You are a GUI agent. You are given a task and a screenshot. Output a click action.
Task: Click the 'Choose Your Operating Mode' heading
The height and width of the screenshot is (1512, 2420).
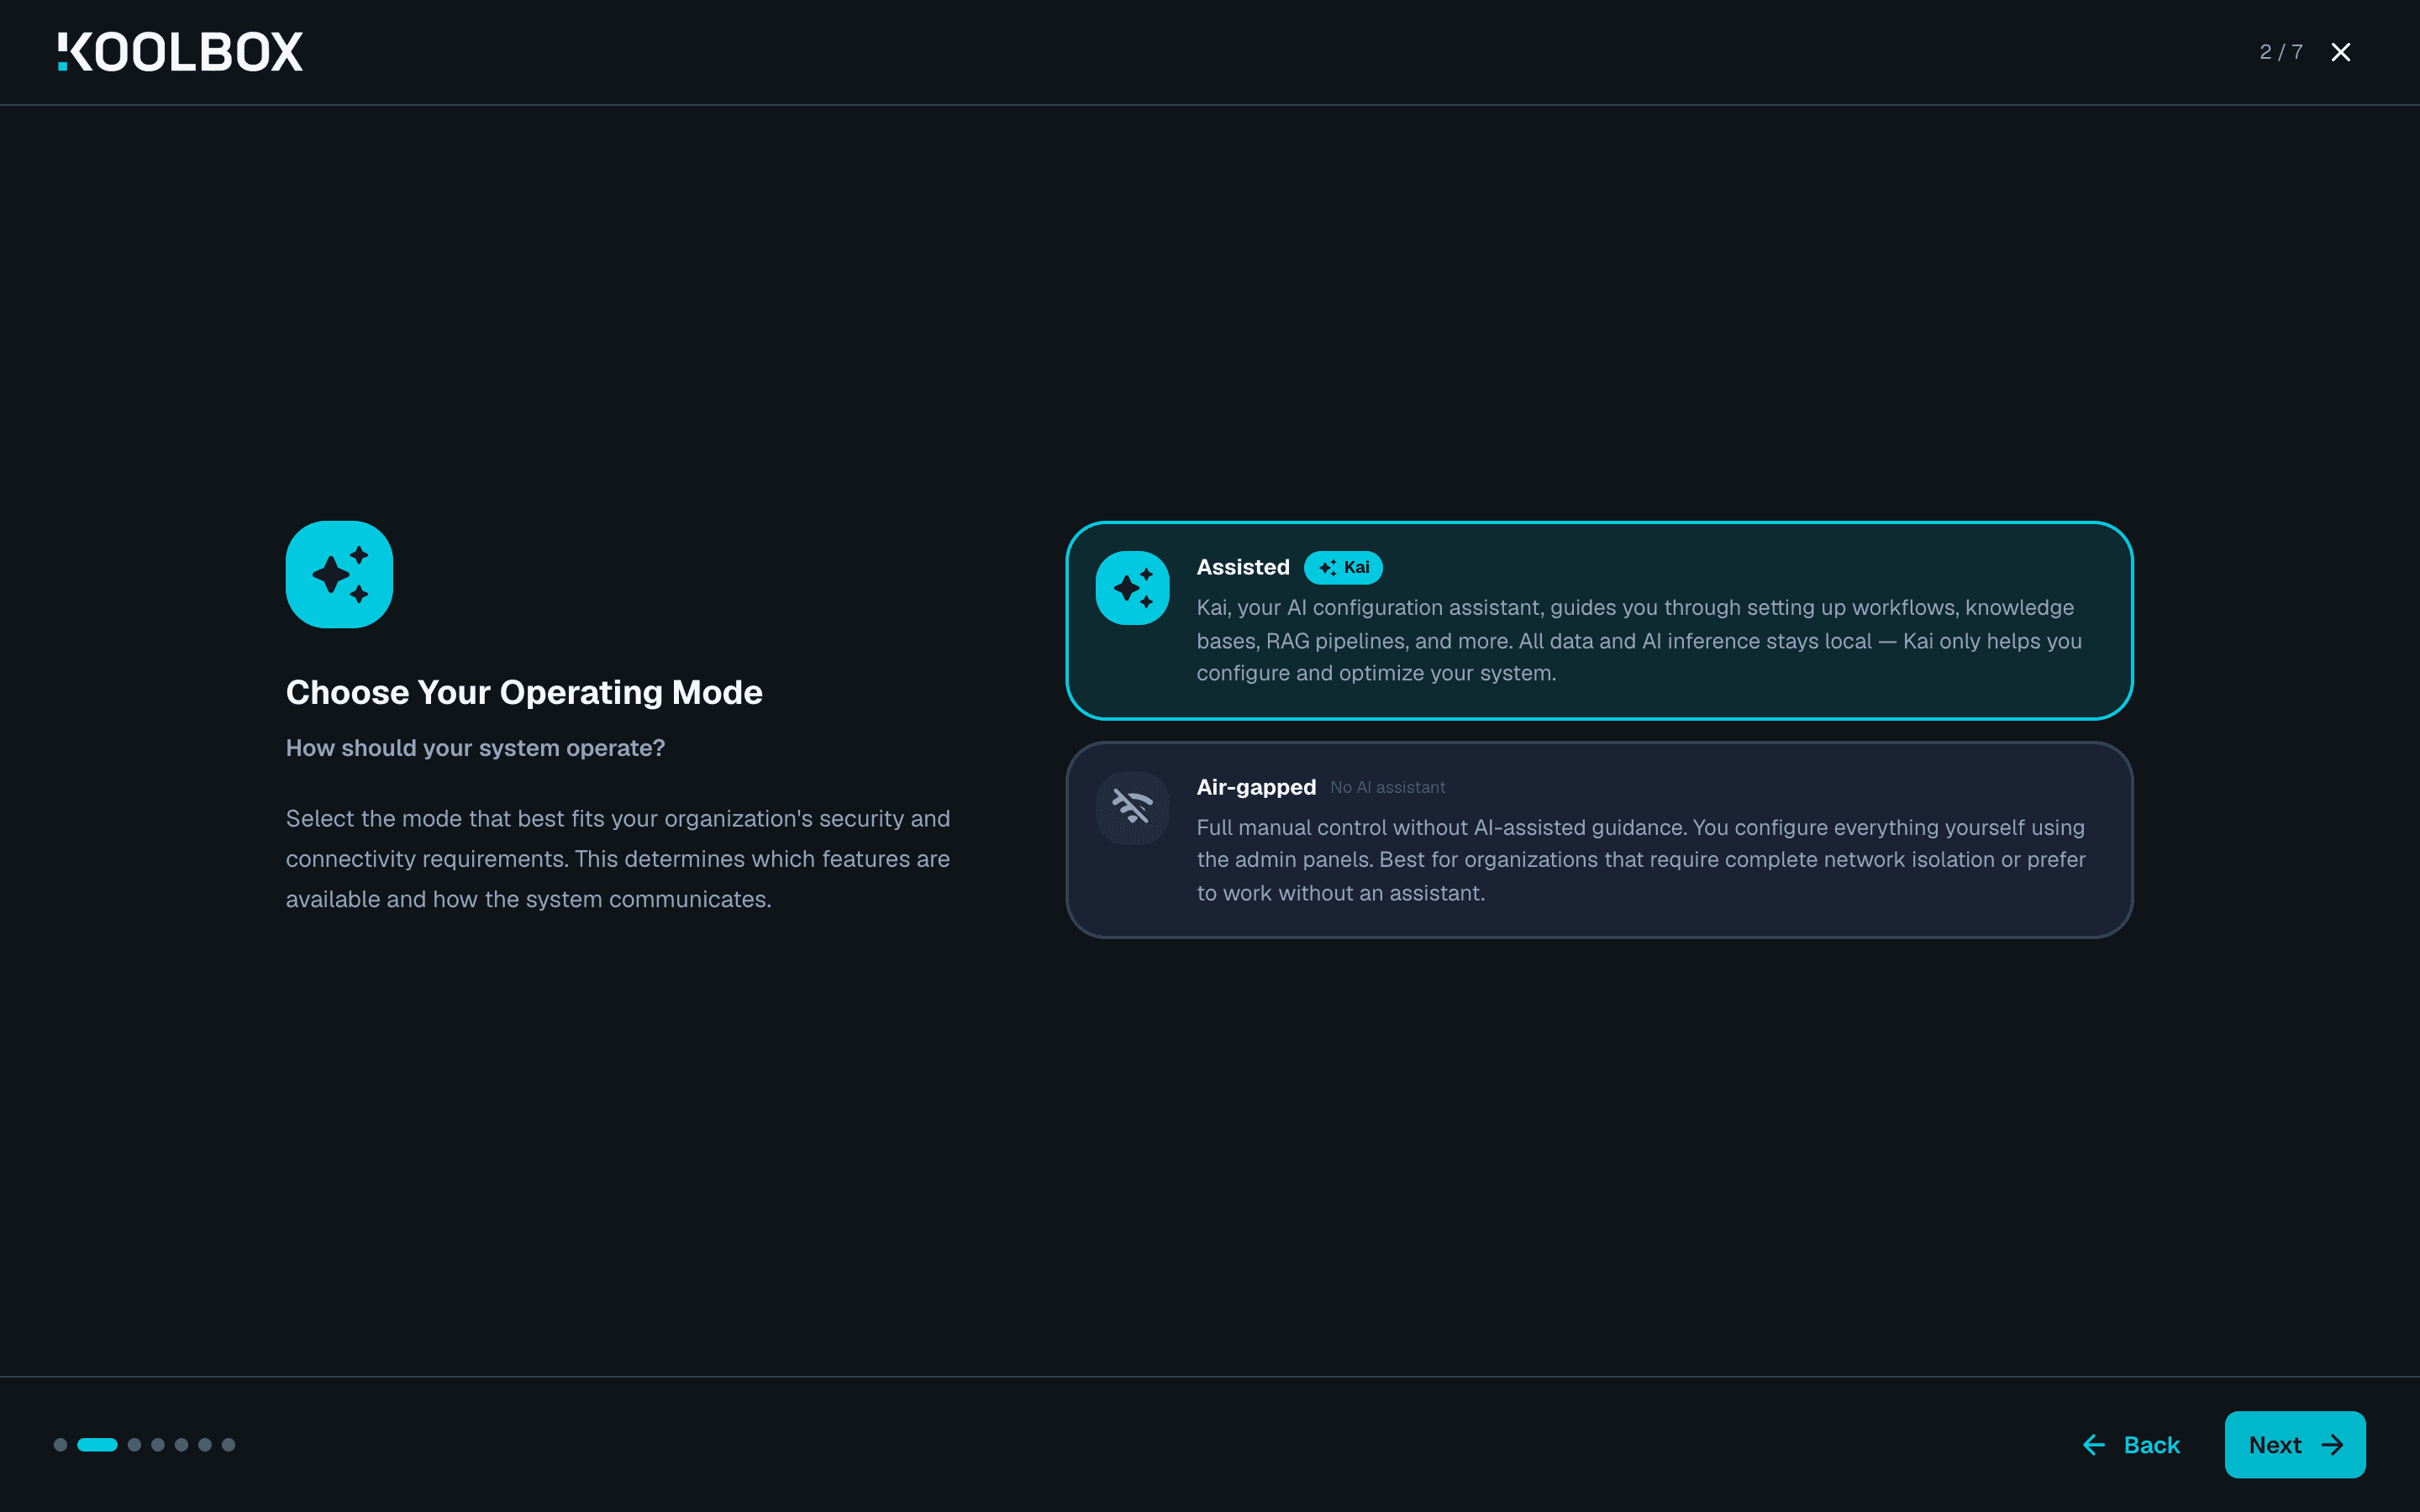tap(524, 692)
